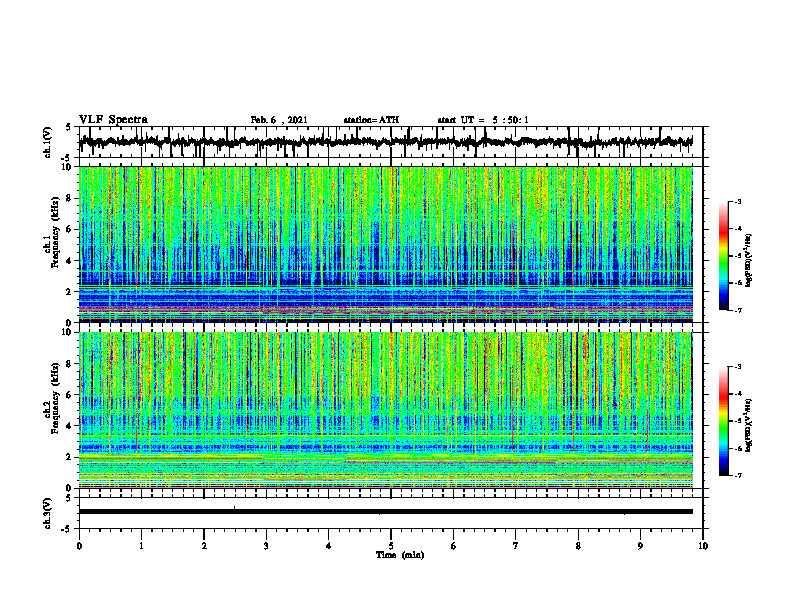Click the ch.3 voltage trace black band
The height and width of the screenshot is (612, 792).
click(386, 512)
